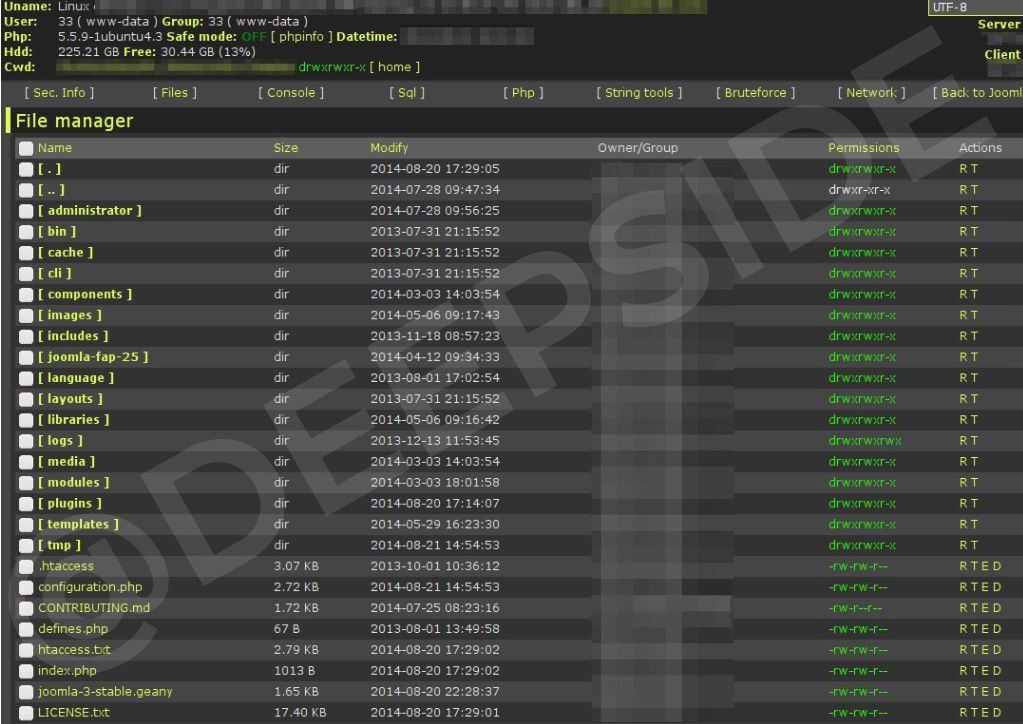The width and height of the screenshot is (1023, 724).
Task: Open the Sql tool tab
Action: [x=407, y=93]
